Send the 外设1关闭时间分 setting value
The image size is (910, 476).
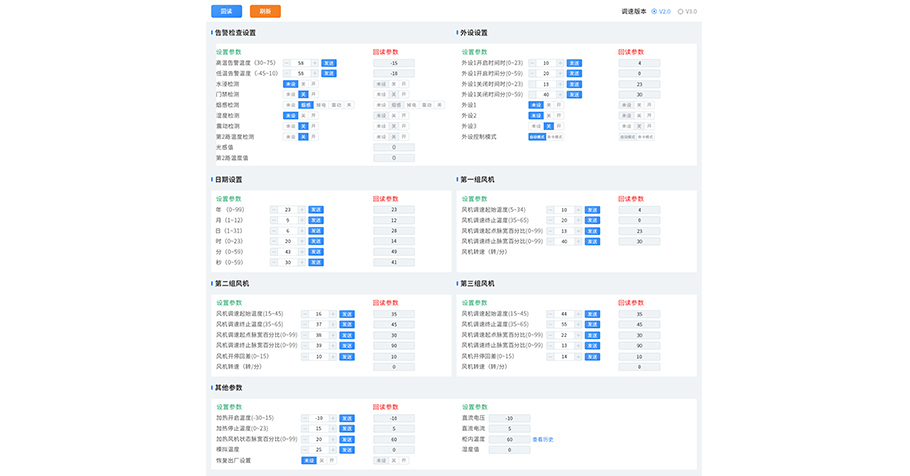coord(574,94)
